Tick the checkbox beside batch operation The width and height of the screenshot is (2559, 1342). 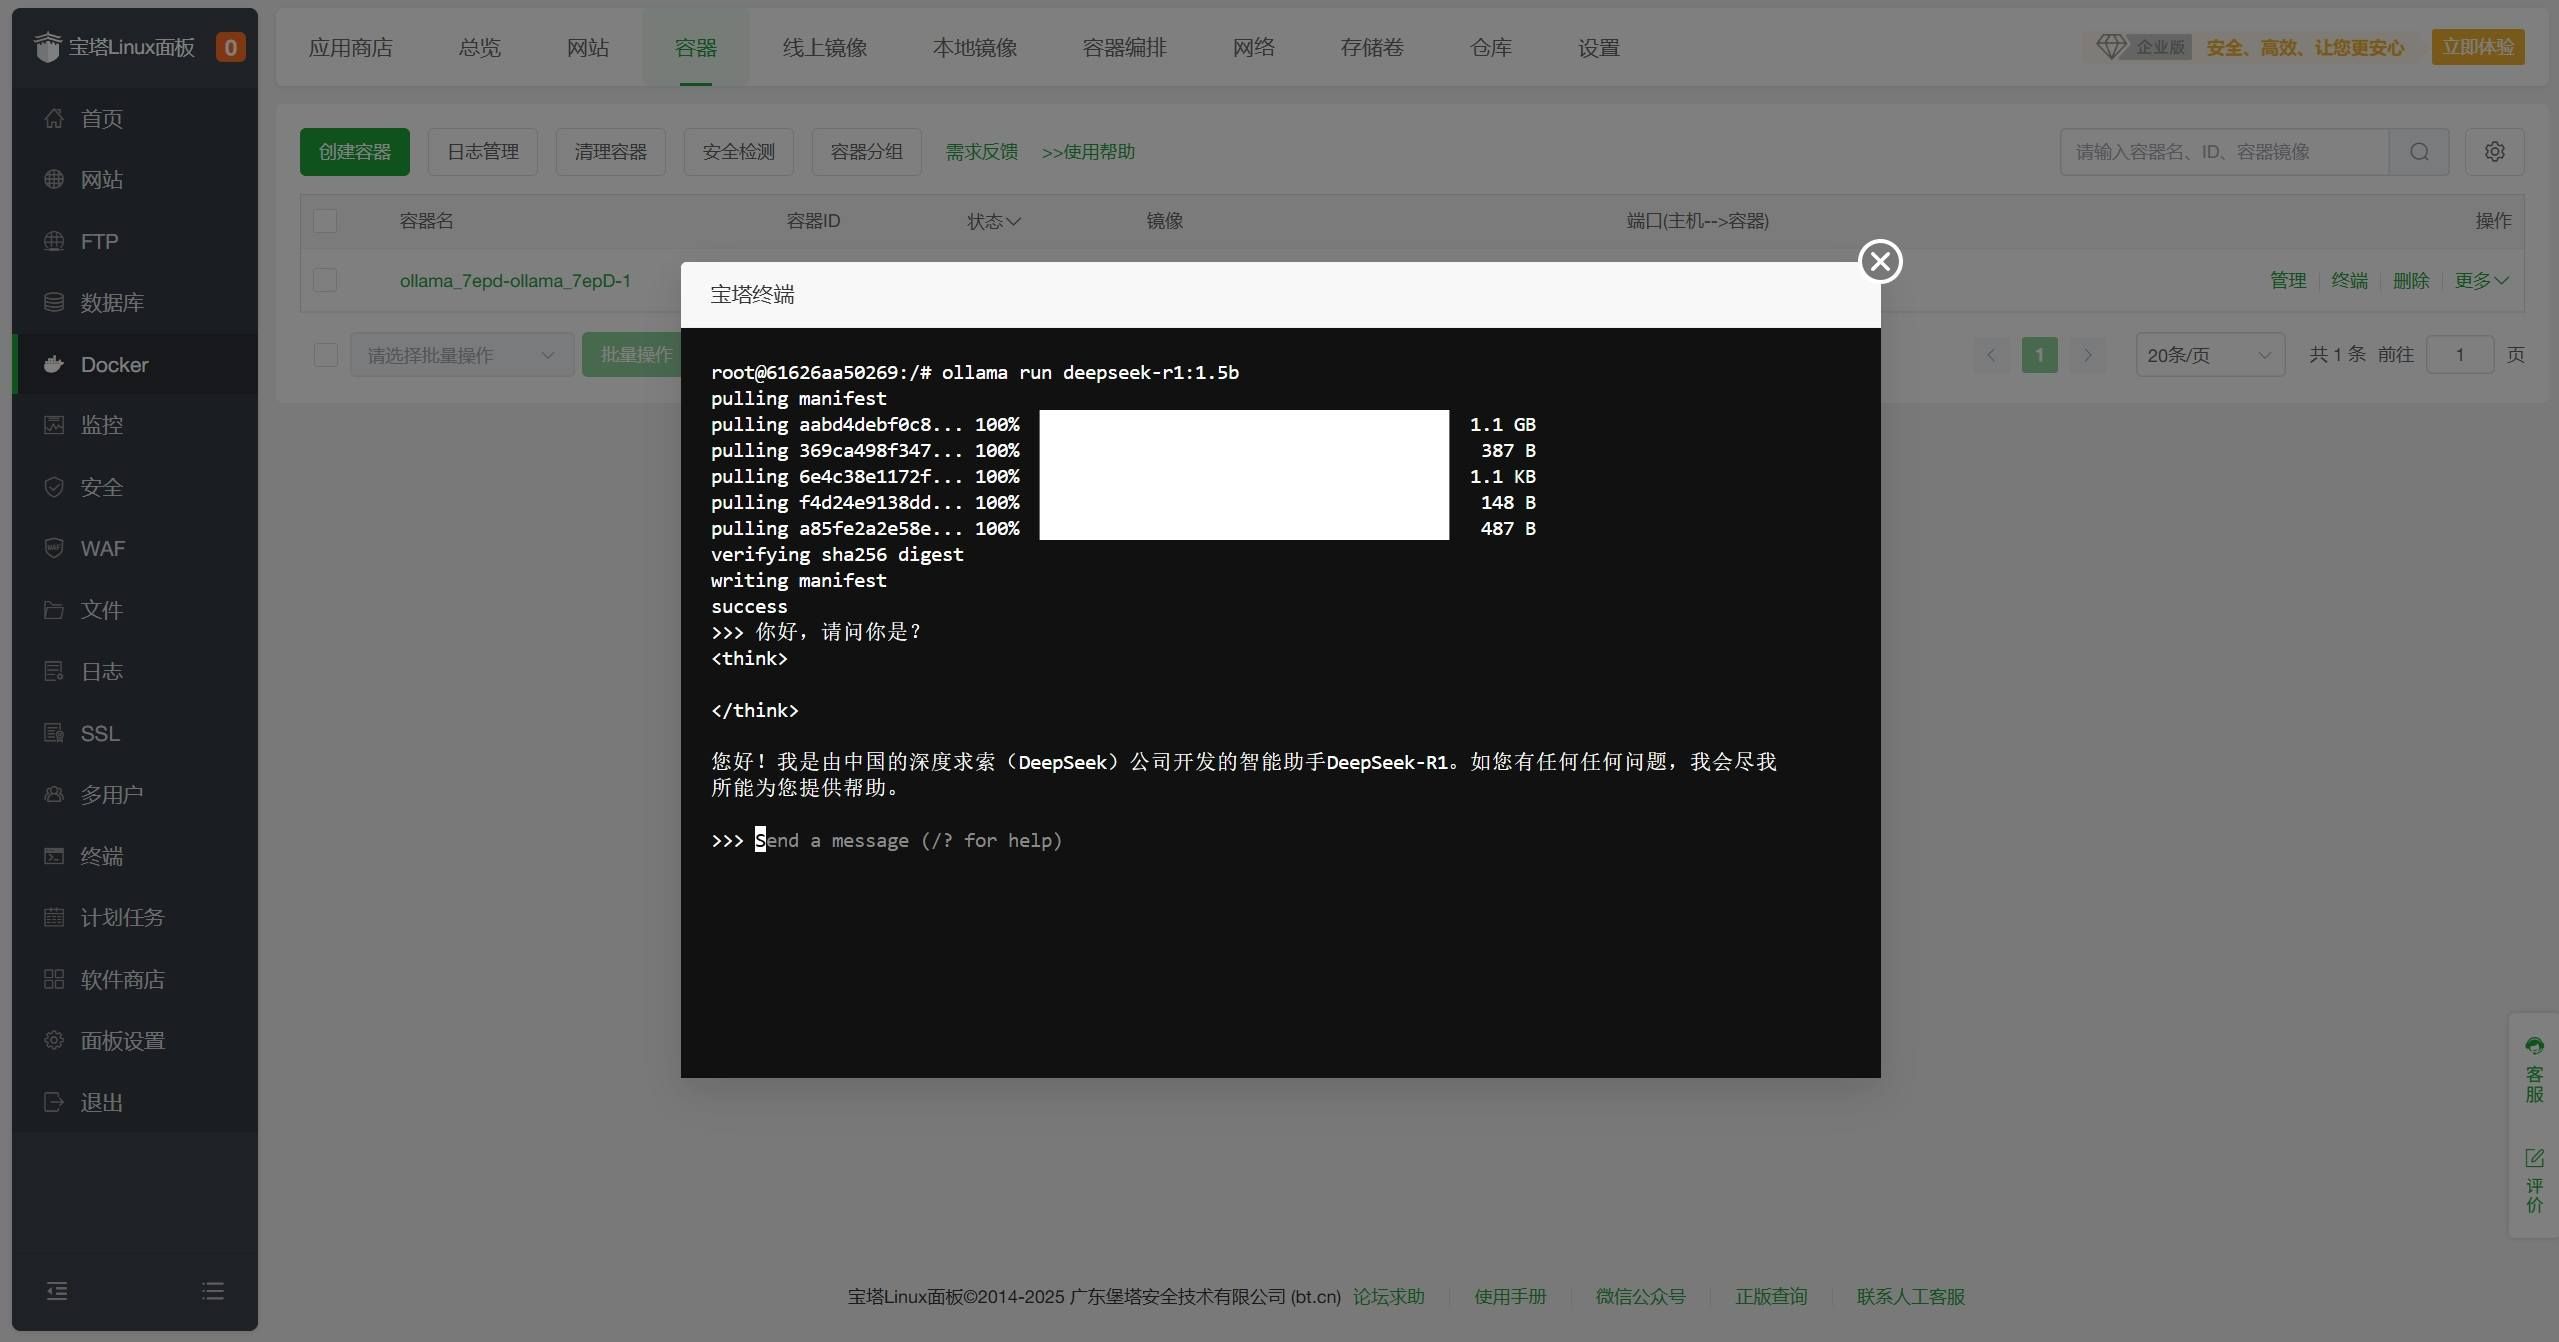[x=325, y=355]
